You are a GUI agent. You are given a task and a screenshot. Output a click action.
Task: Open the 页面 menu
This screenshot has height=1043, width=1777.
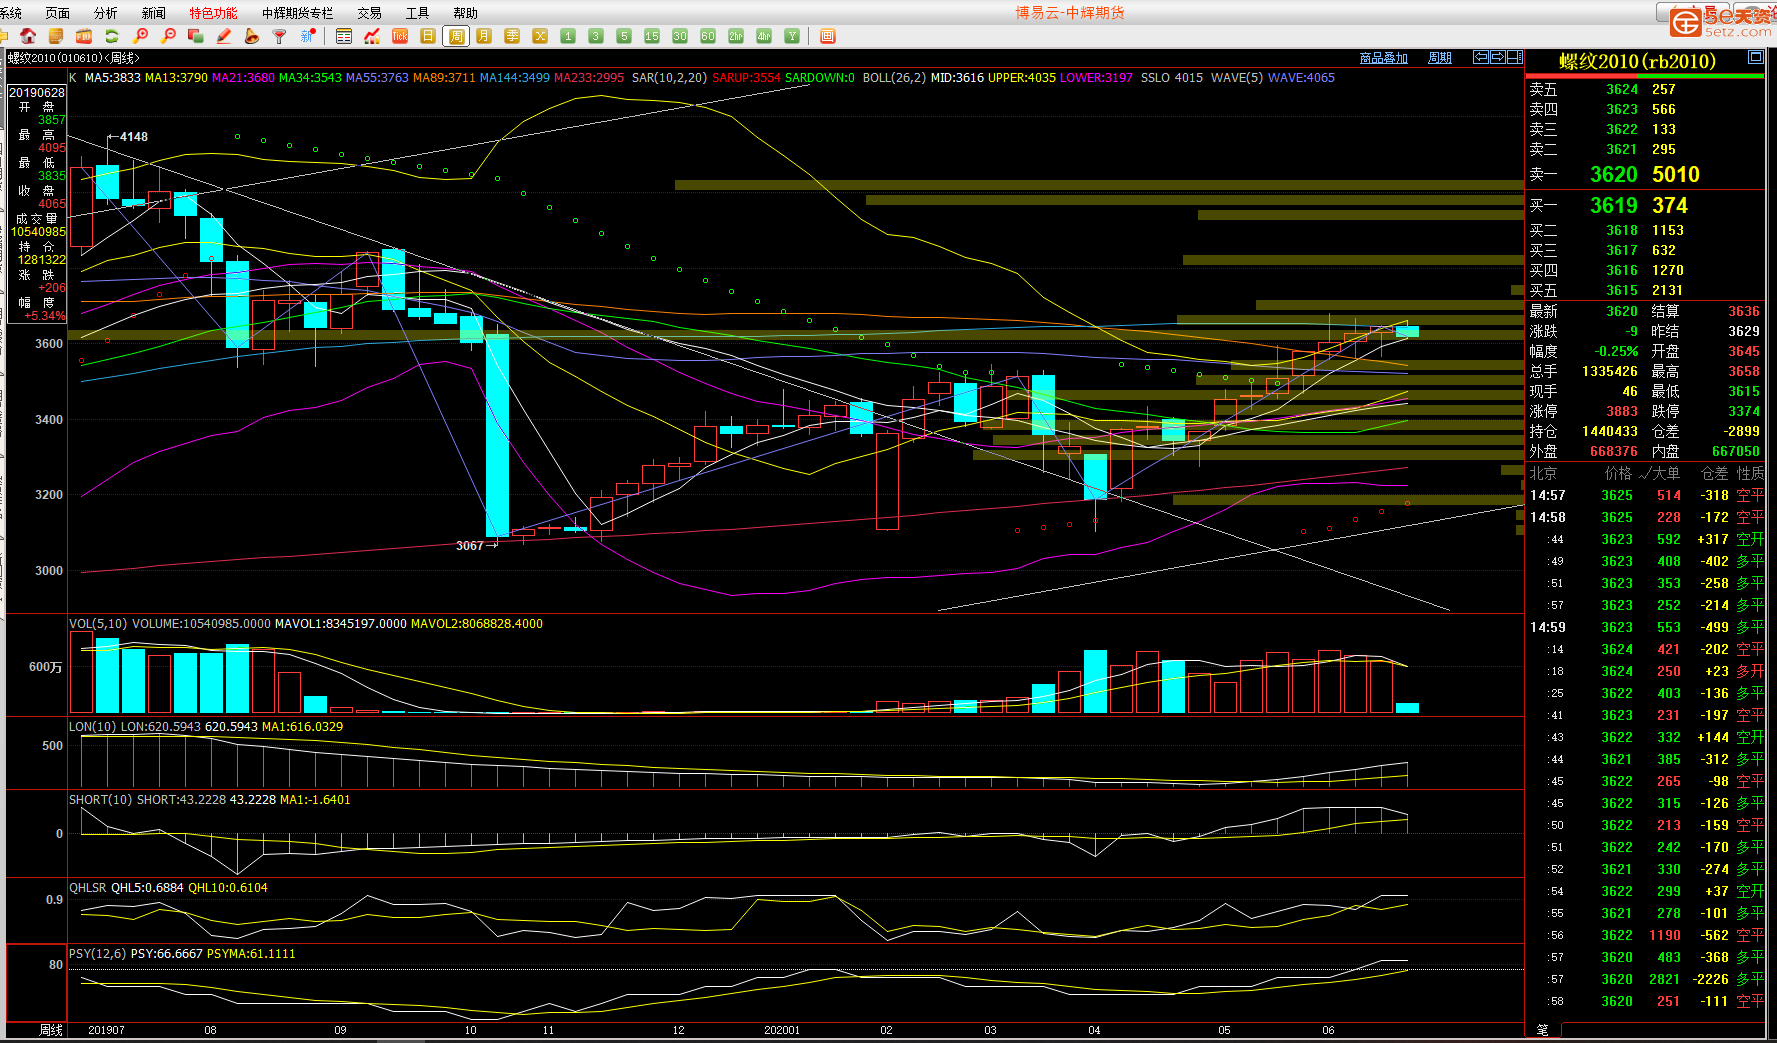tap(58, 13)
